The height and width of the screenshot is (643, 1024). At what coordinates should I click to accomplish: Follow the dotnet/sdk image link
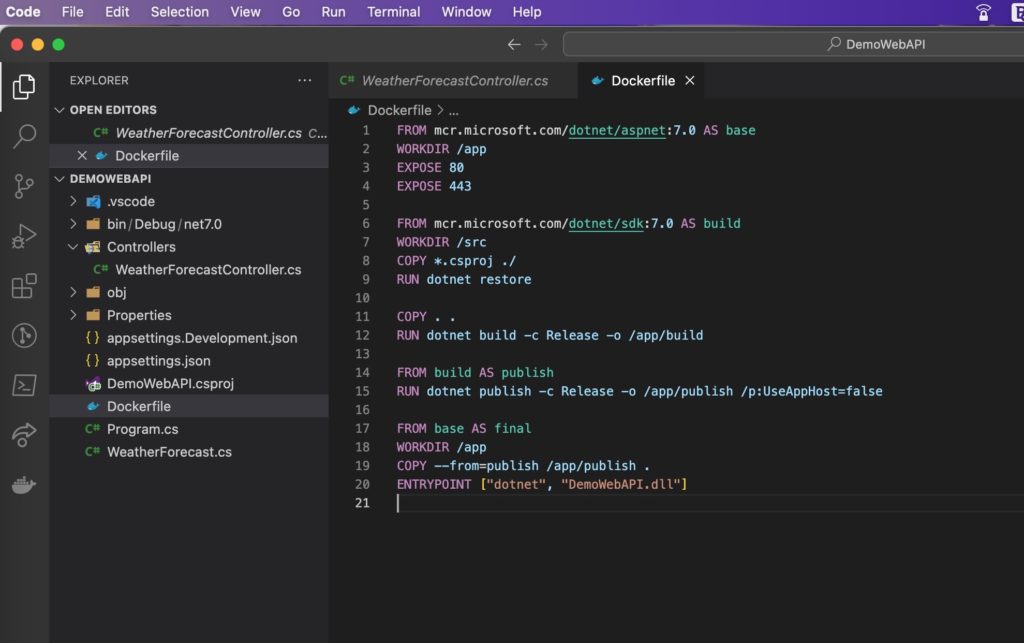click(605, 224)
